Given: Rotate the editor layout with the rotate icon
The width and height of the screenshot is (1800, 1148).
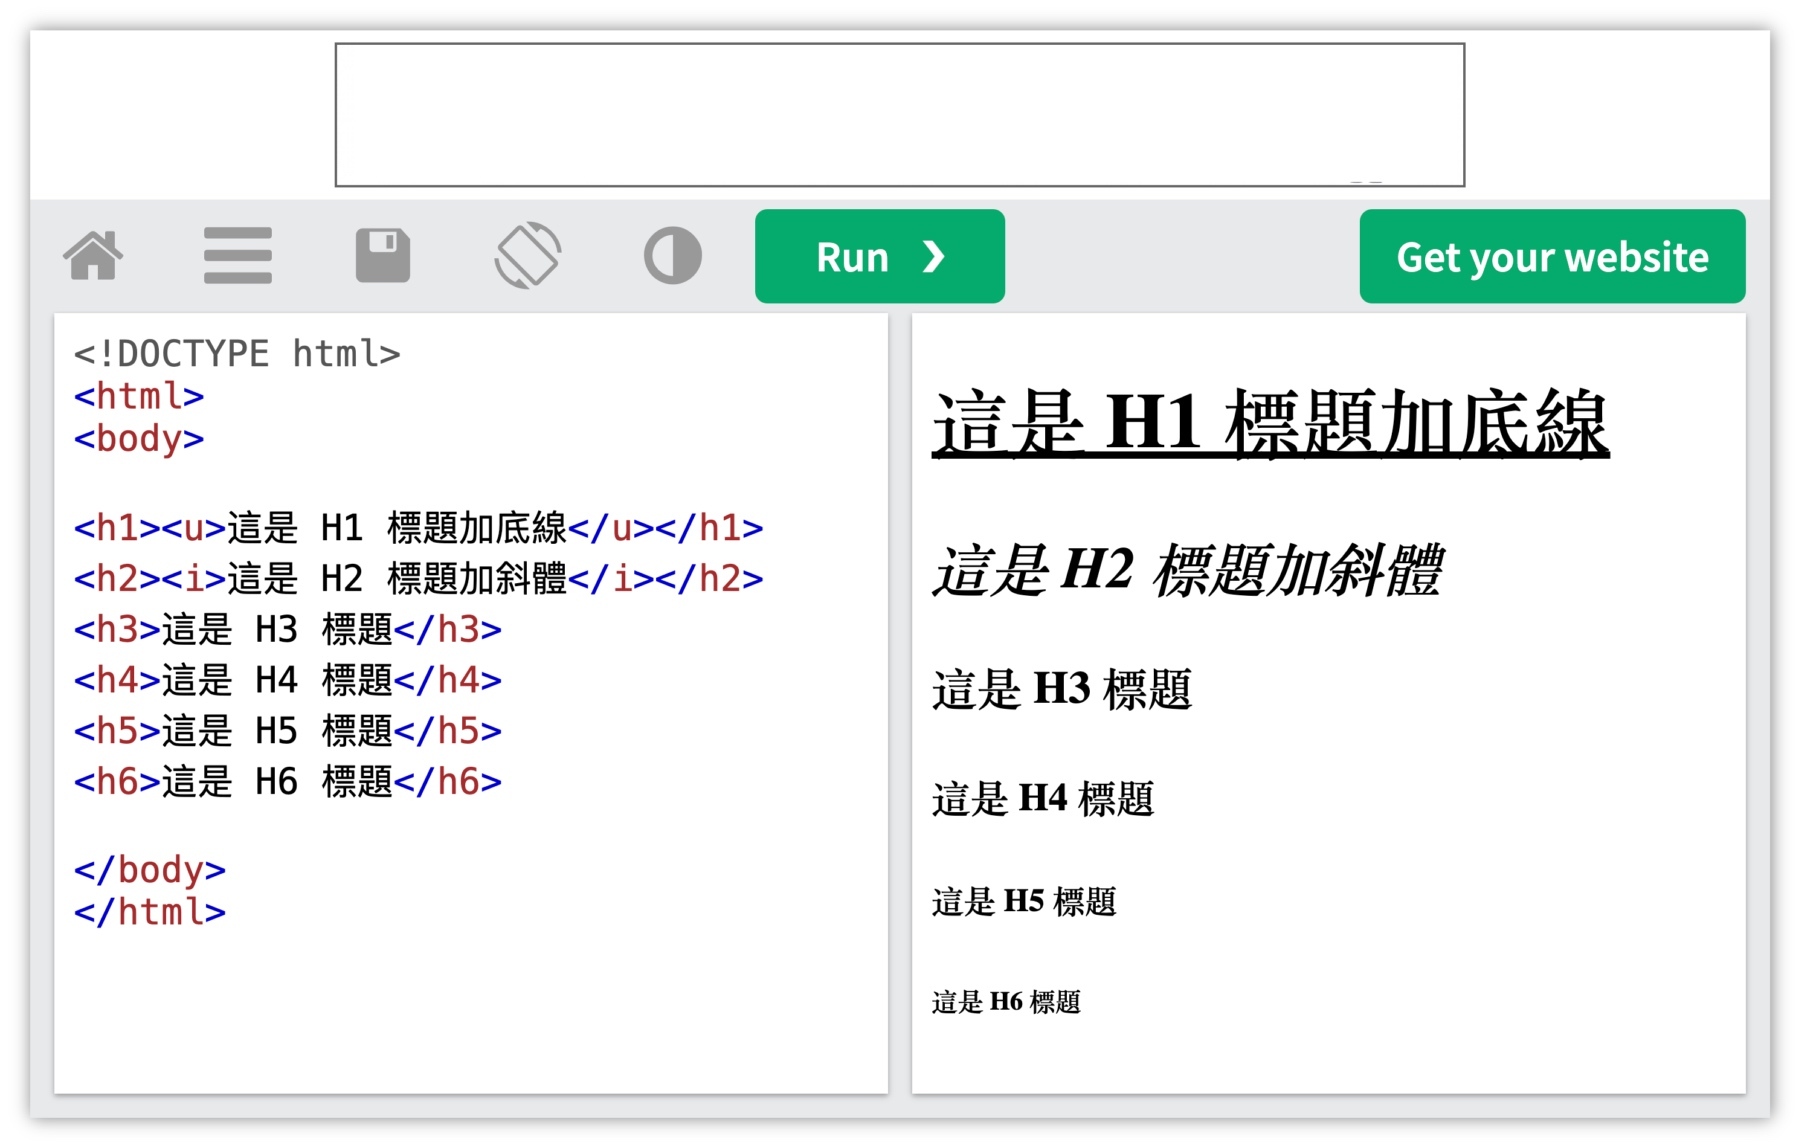Looking at the screenshot, I should tap(528, 253).
